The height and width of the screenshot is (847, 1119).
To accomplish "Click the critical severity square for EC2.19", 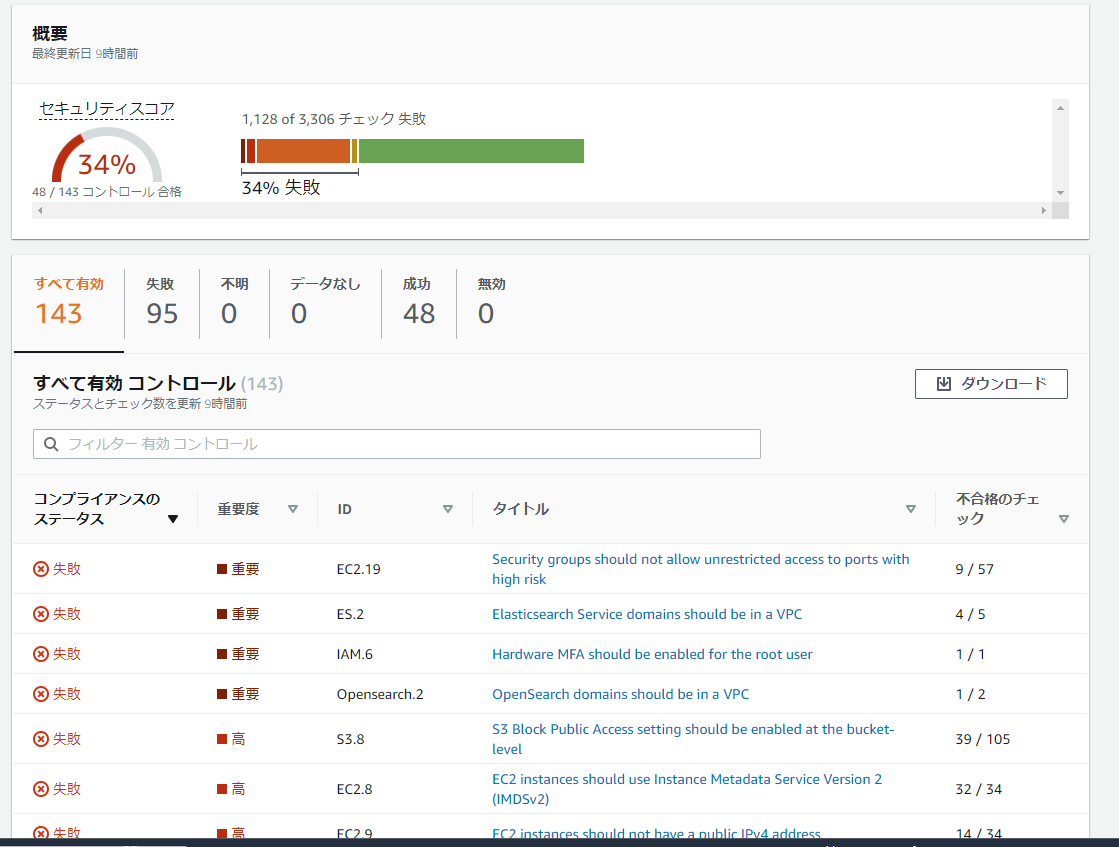I will [x=222, y=569].
